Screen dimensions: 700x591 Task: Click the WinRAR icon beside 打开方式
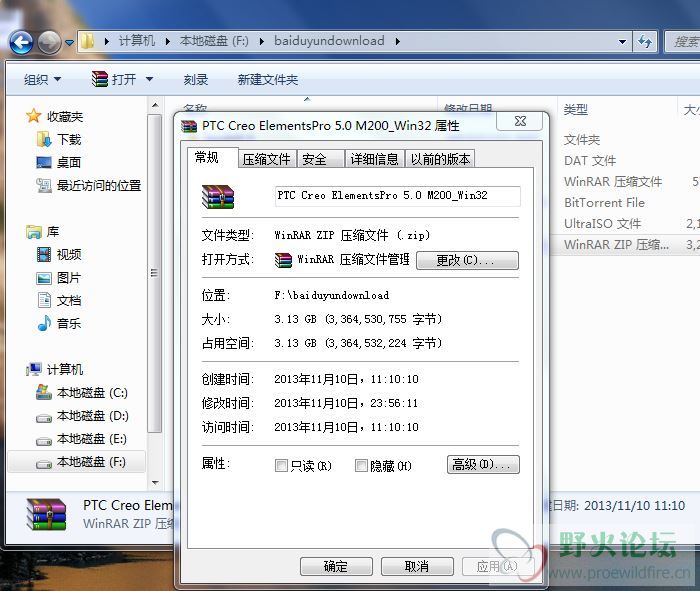283,260
